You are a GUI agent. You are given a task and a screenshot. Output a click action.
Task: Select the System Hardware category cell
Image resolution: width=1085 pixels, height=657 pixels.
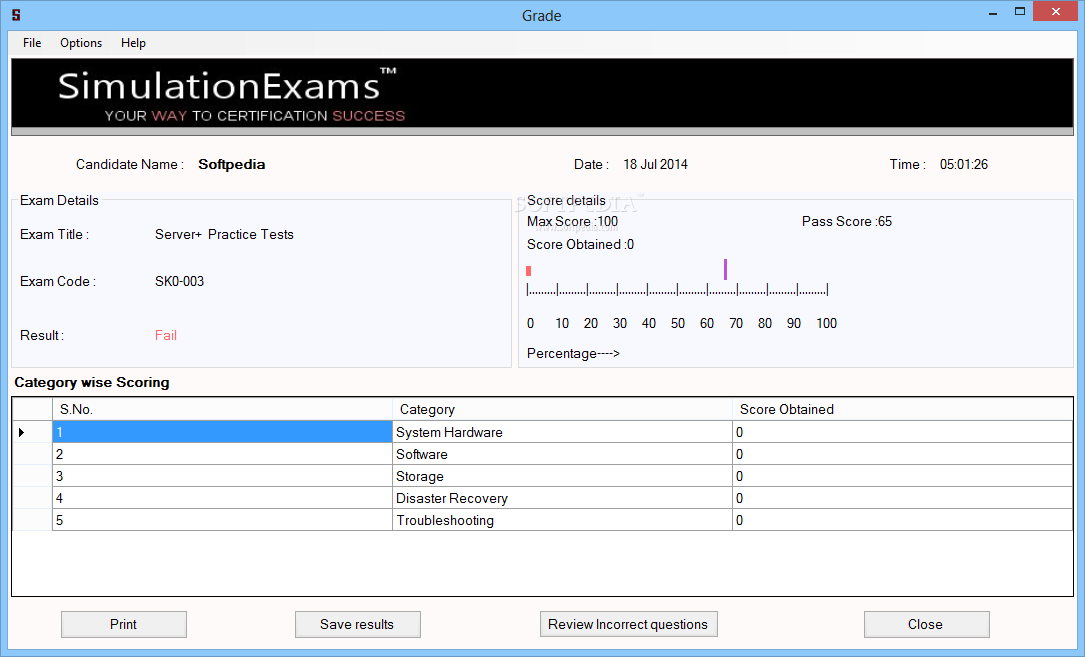563,432
